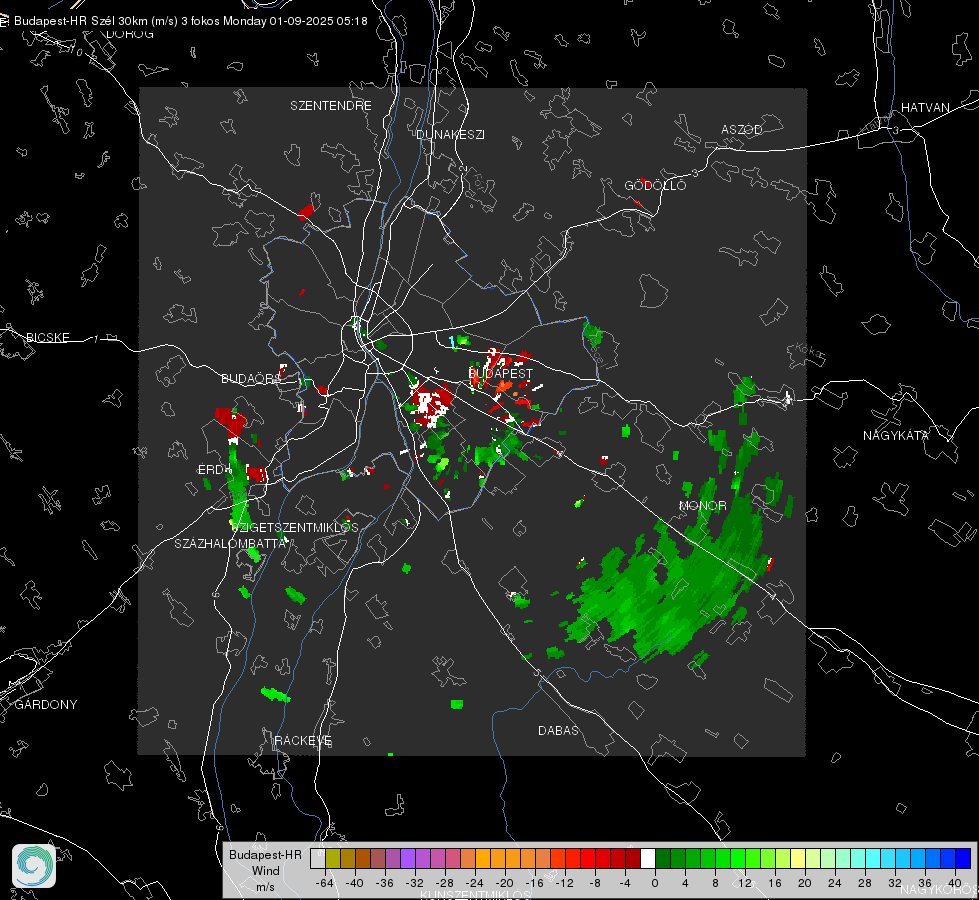The image size is (979, 900).
Task: Click the MONOR city label
Action: click(702, 506)
